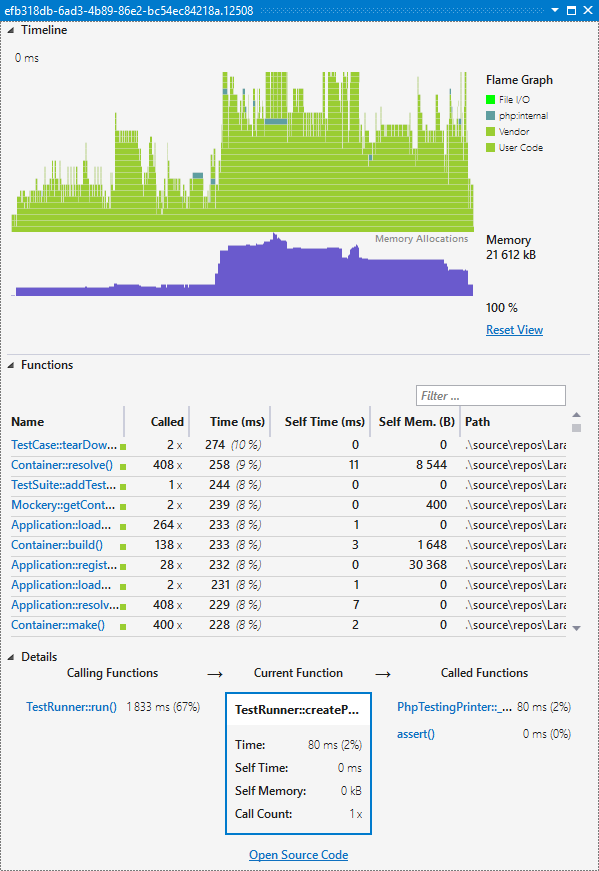Click the User Code legend color swatch
The height and width of the screenshot is (871, 599).
pyautogui.click(x=490, y=148)
